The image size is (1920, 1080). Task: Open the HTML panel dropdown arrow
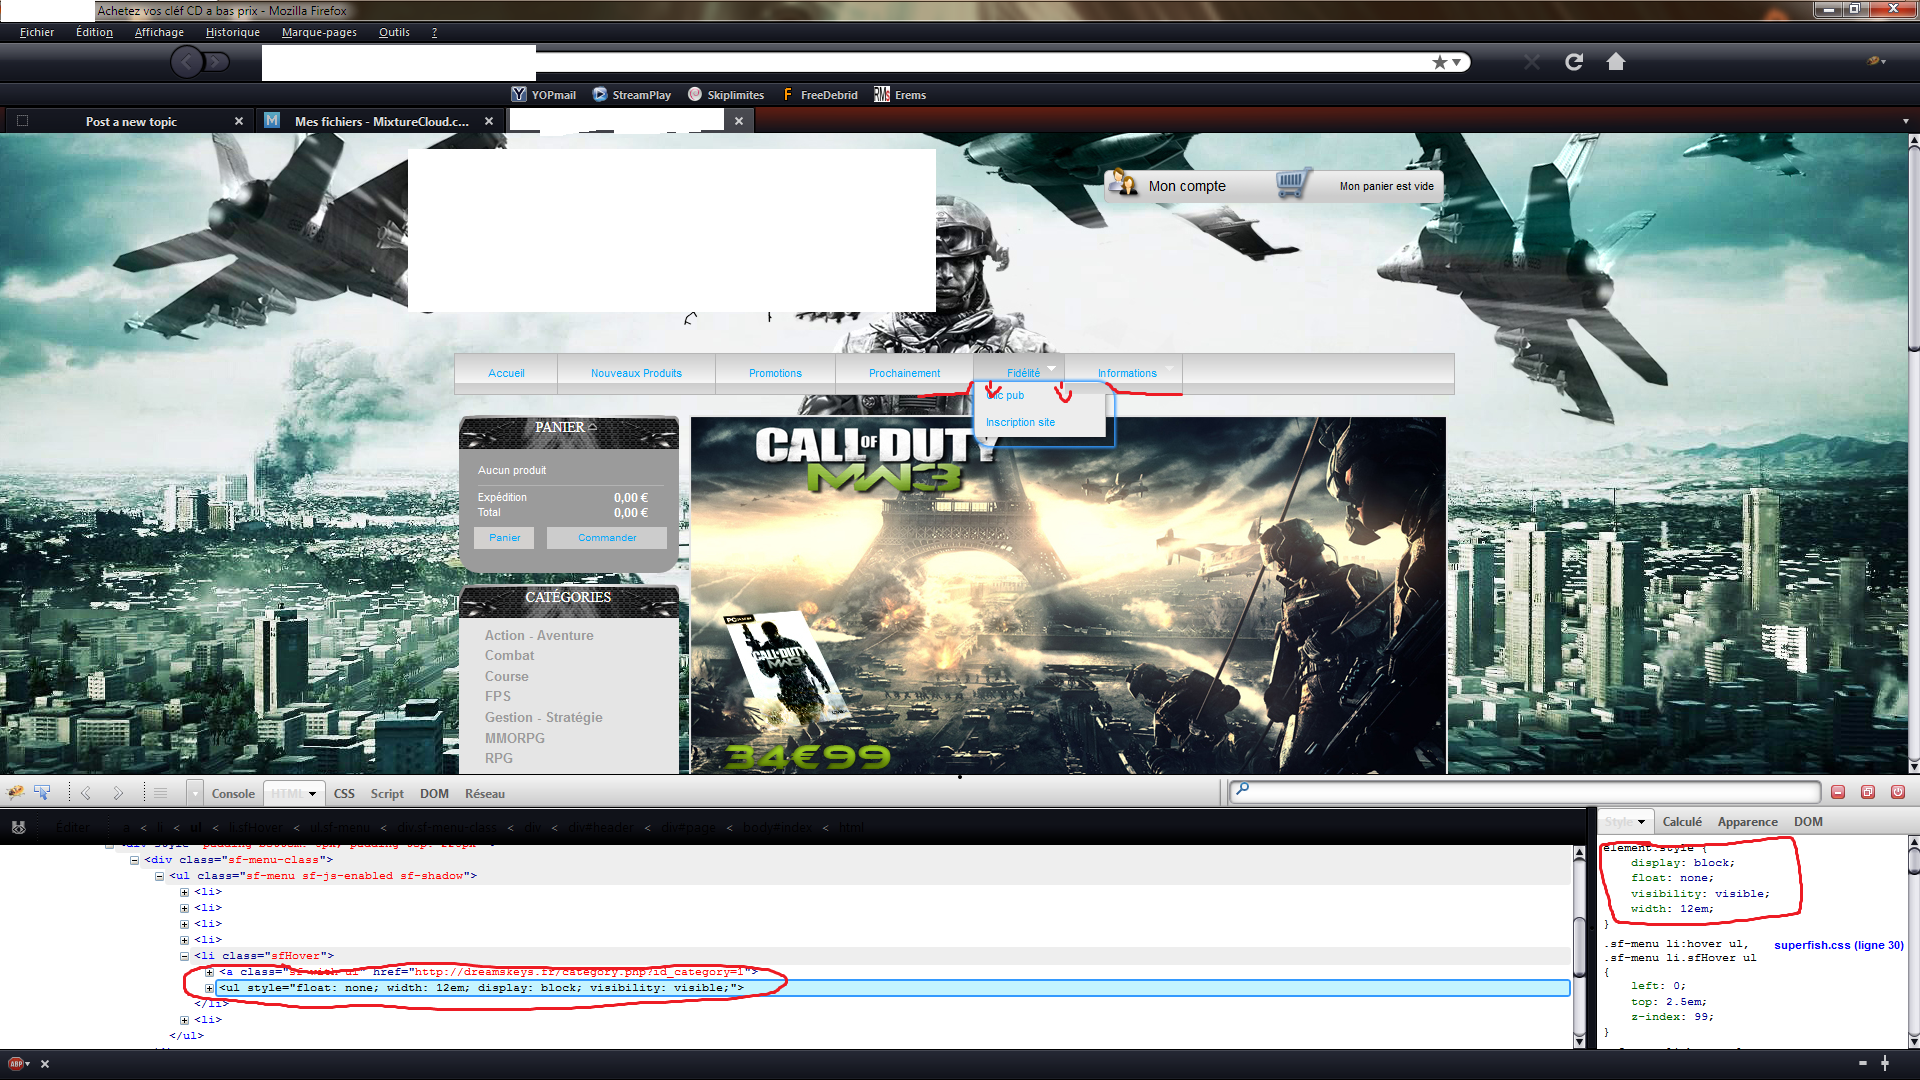point(312,794)
